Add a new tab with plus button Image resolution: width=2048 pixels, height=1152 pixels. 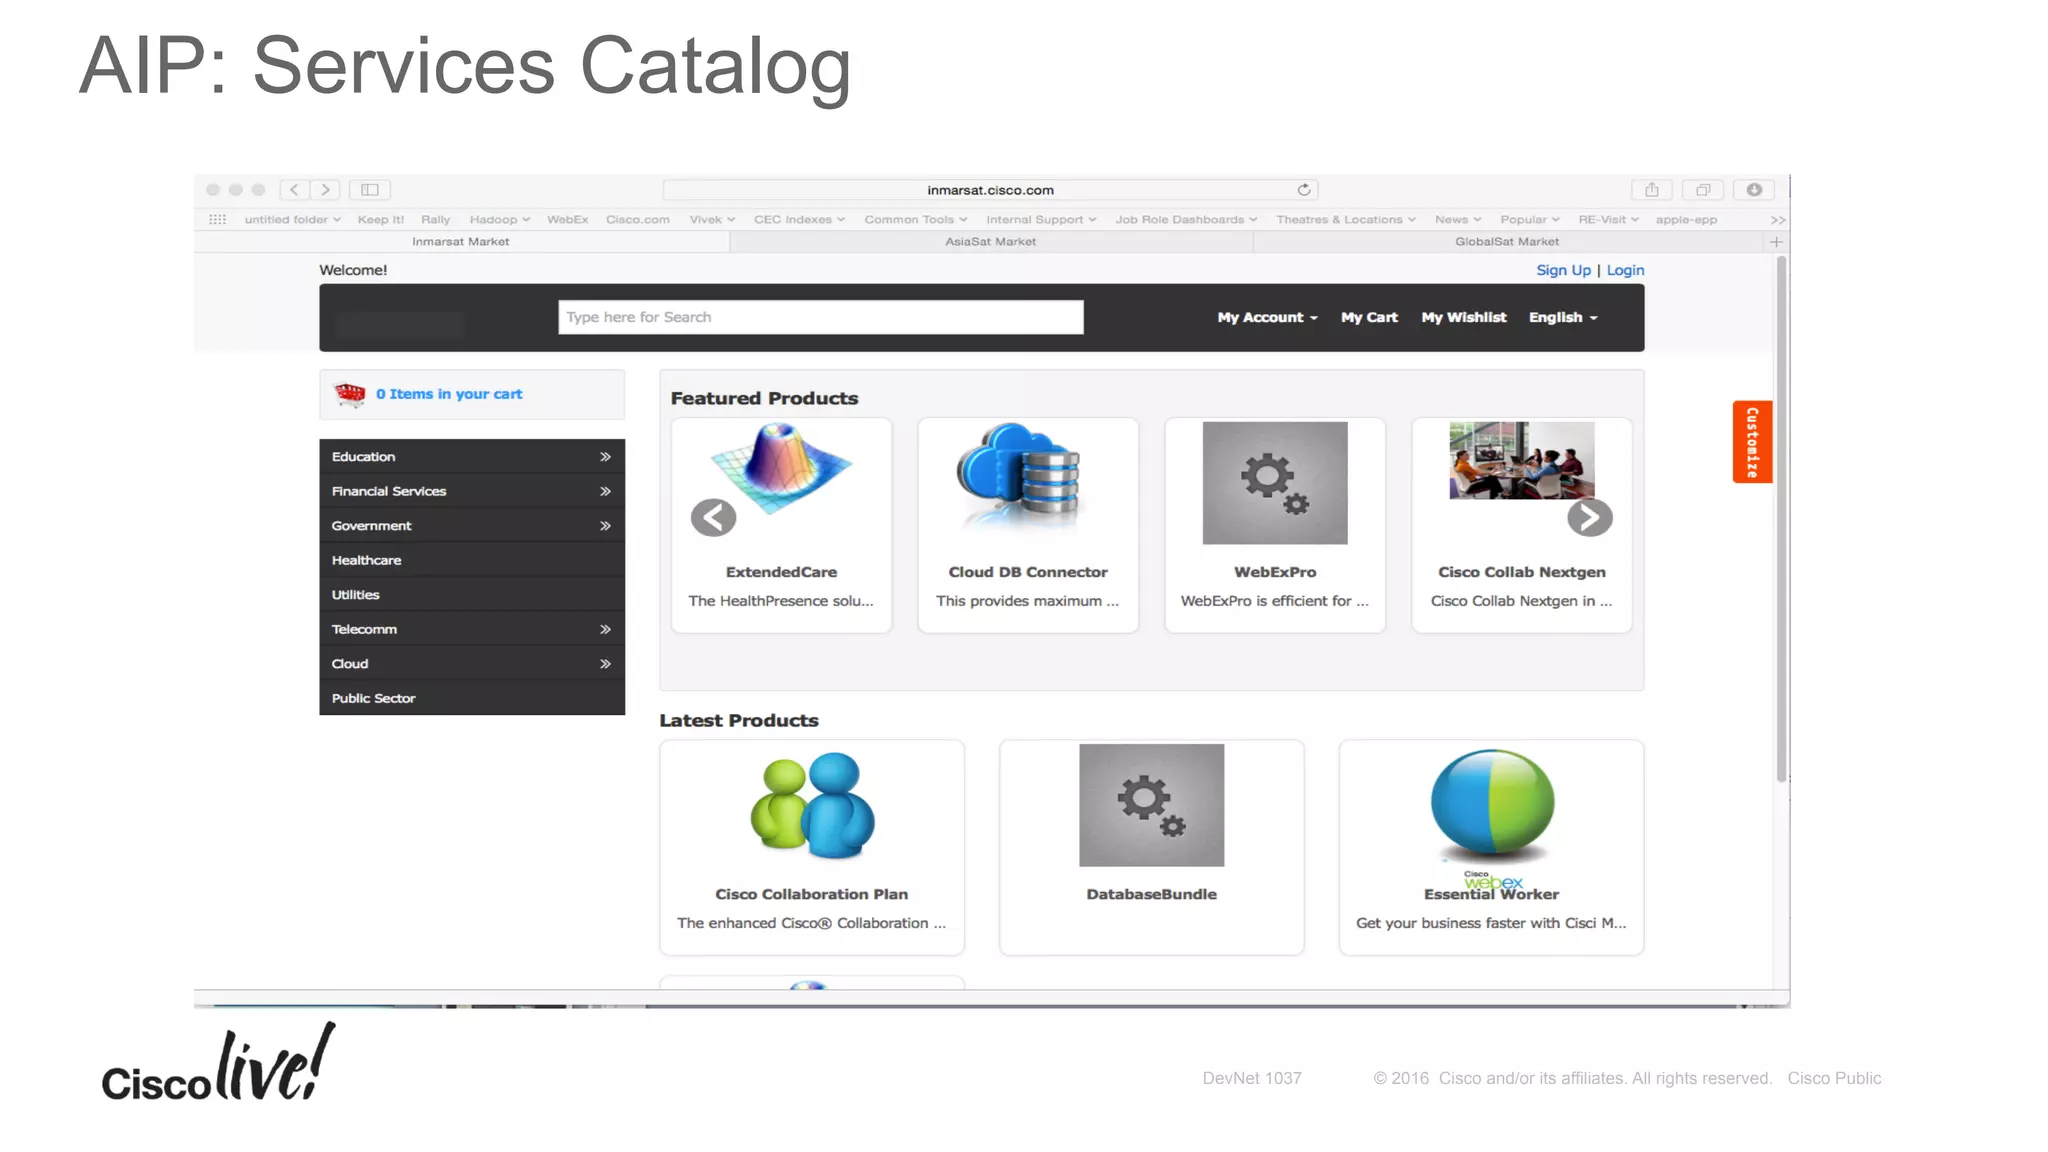[x=1776, y=242]
